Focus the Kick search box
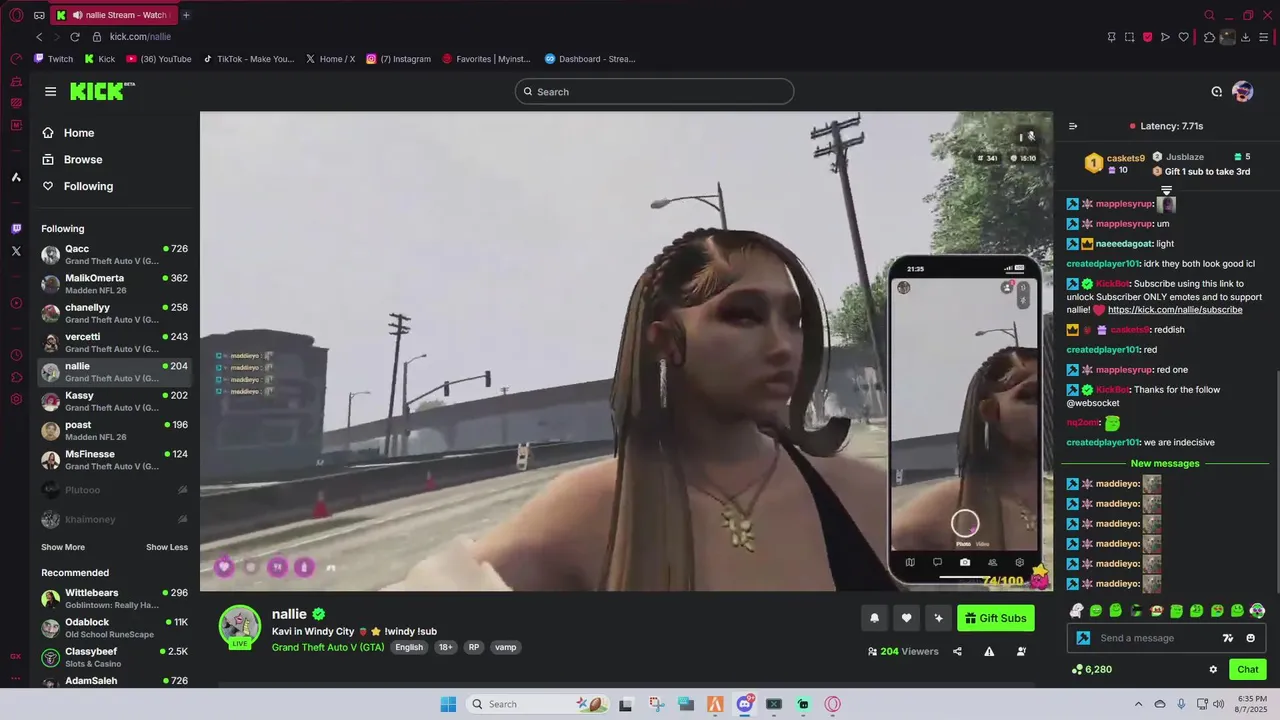 [654, 92]
